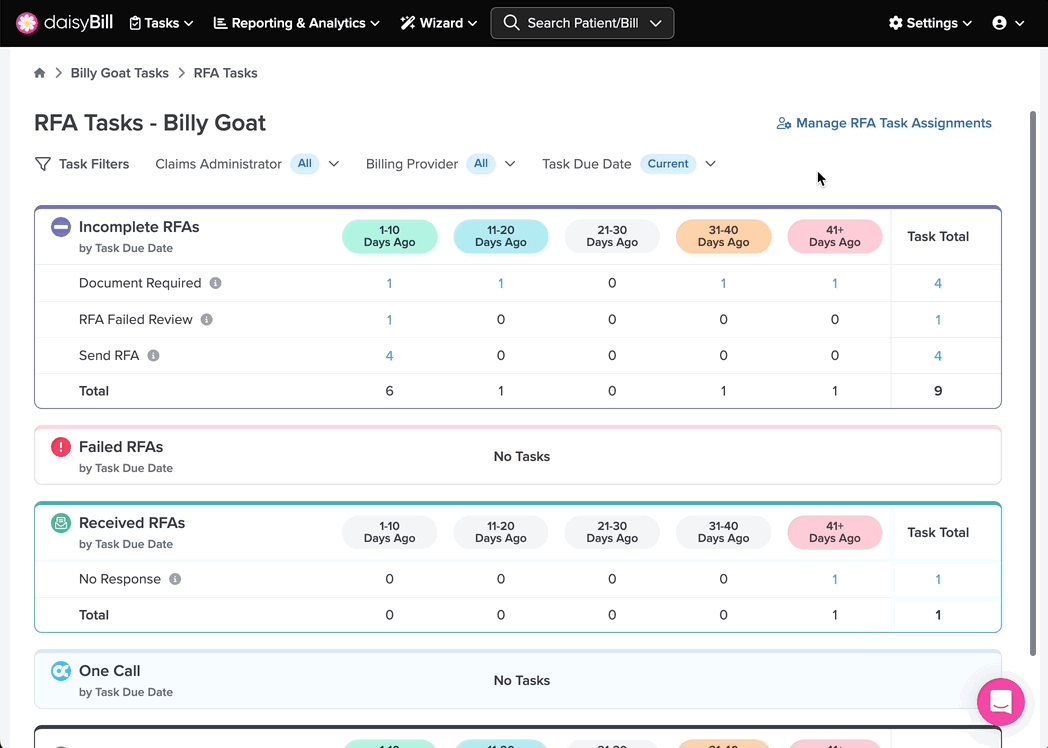Screen dimensions: 1048x748
Task: Click the Task Filters funnel icon
Action: [43, 164]
